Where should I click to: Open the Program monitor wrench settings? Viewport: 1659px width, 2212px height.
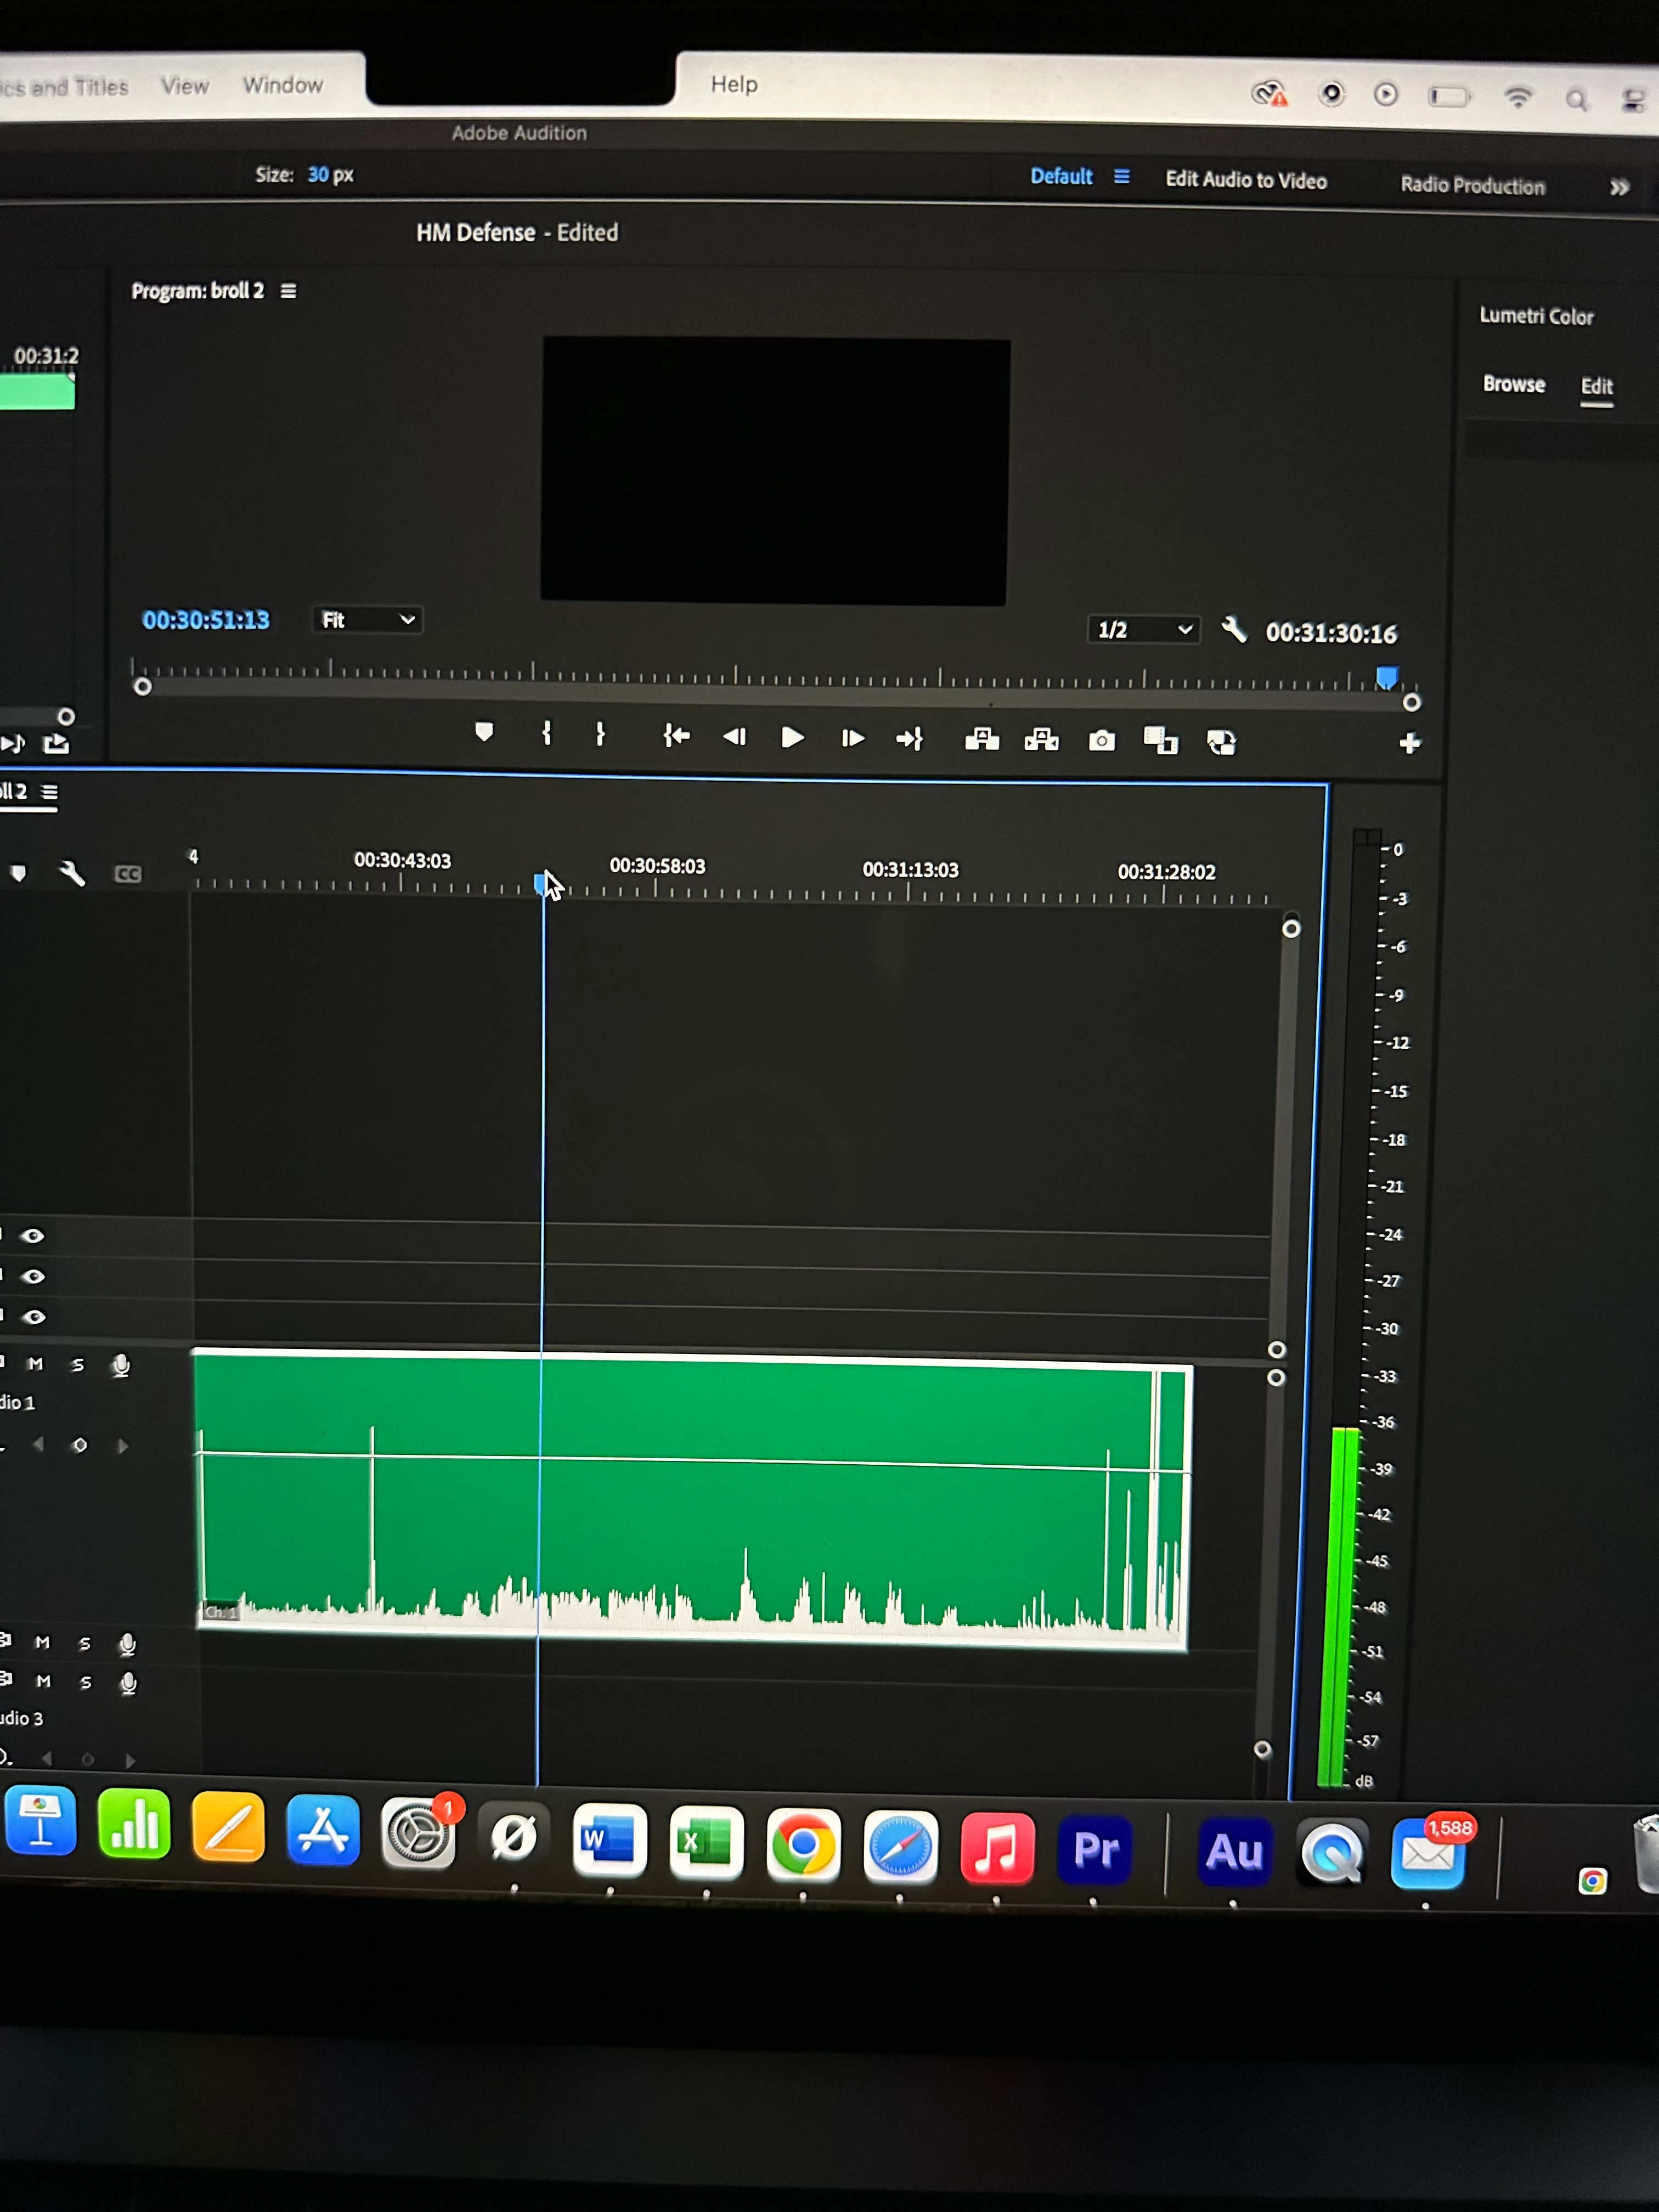pyautogui.click(x=1234, y=630)
